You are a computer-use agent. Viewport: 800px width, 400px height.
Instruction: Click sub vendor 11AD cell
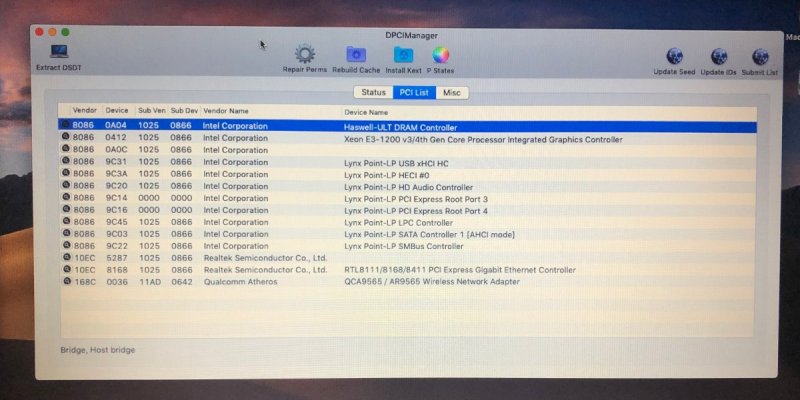[x=149, y=282]
